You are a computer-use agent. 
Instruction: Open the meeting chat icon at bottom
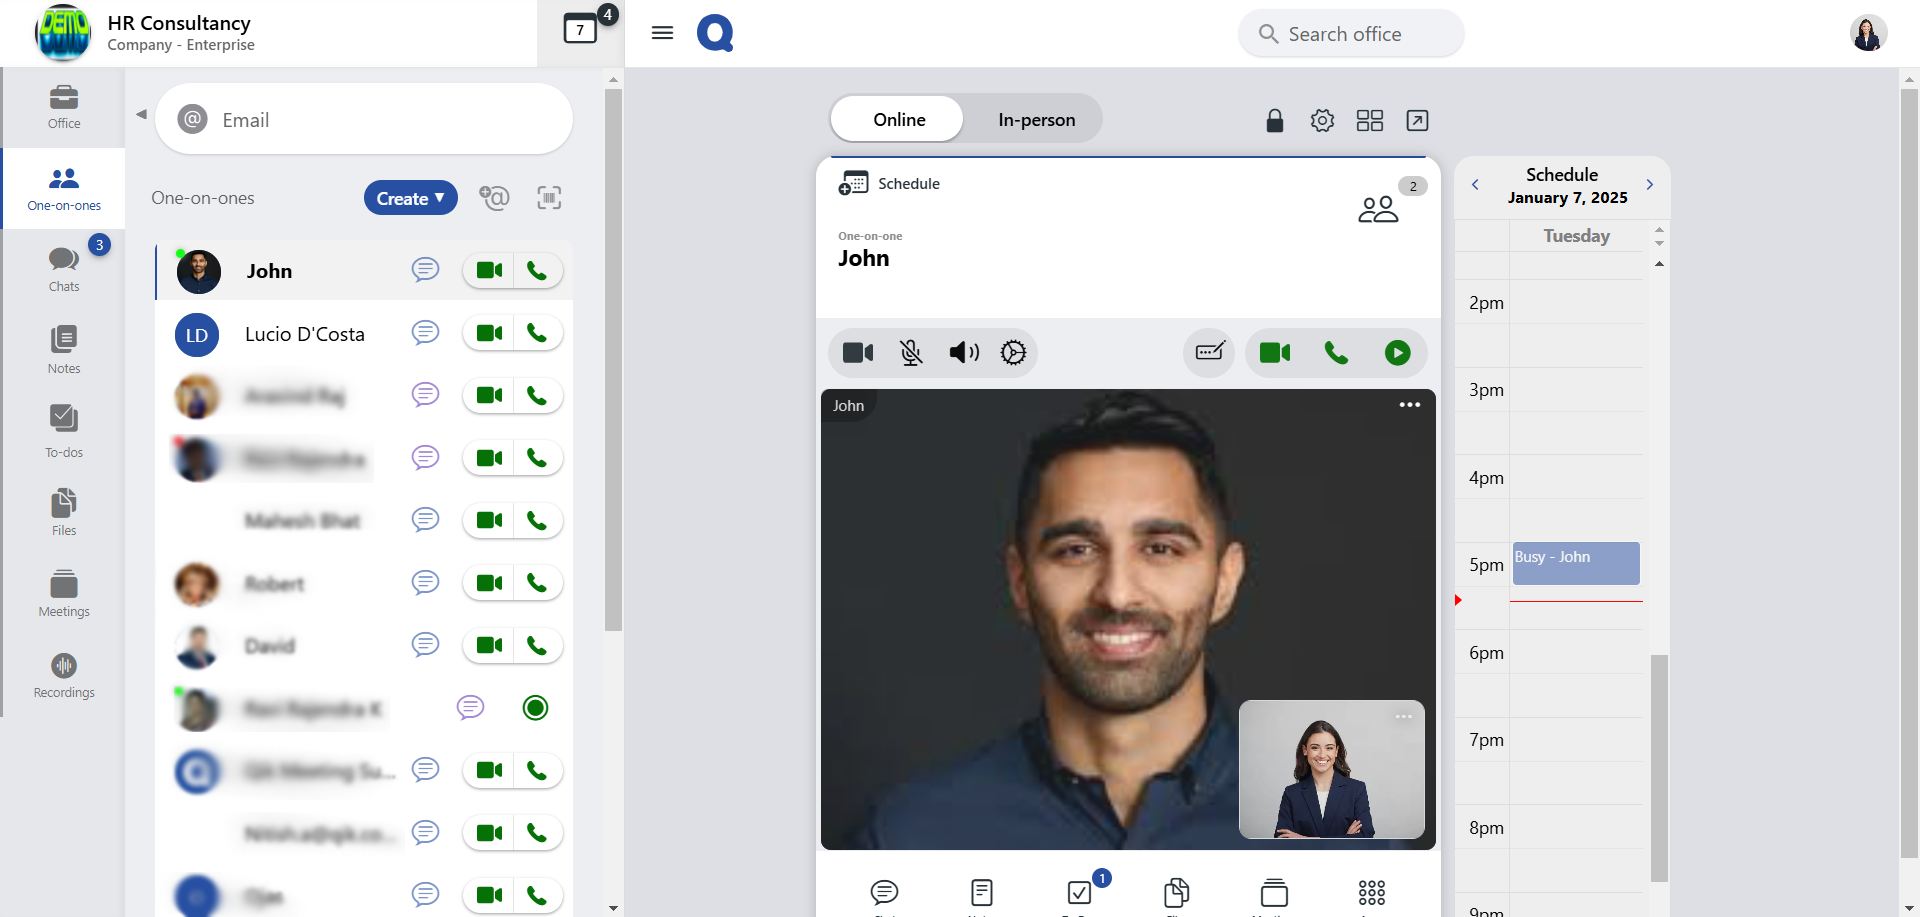click(885, 892)
